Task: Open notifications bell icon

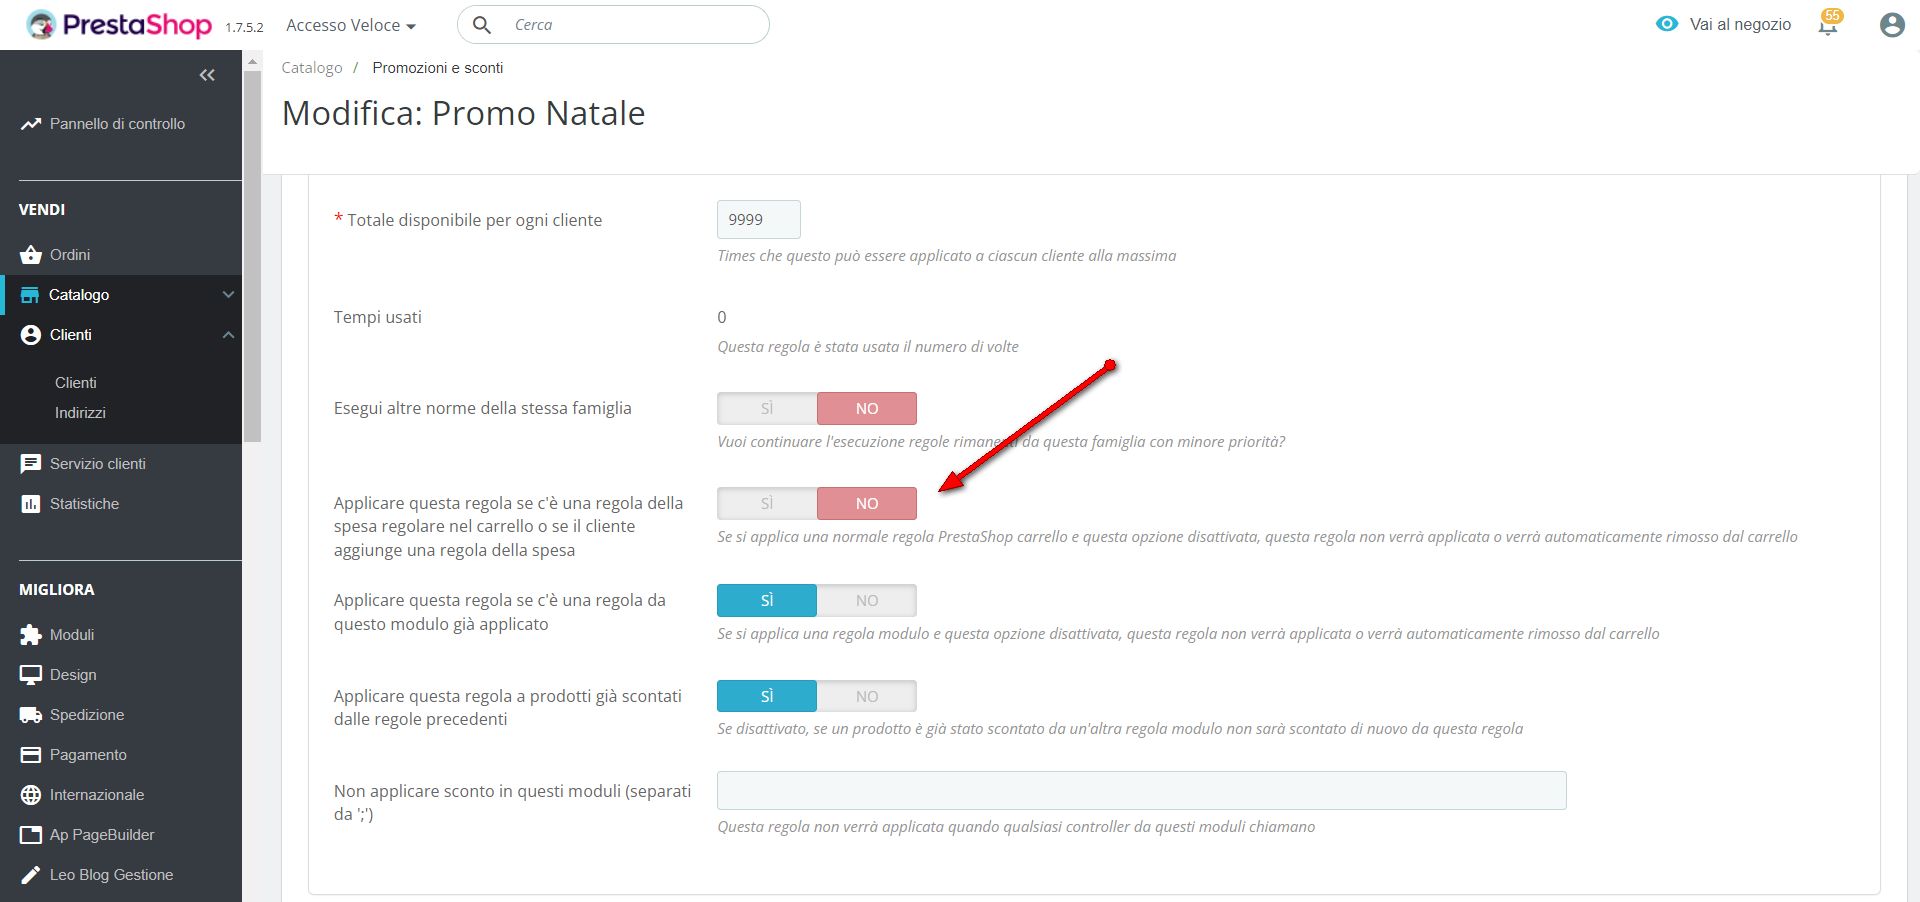Action: click(1828, 26)
